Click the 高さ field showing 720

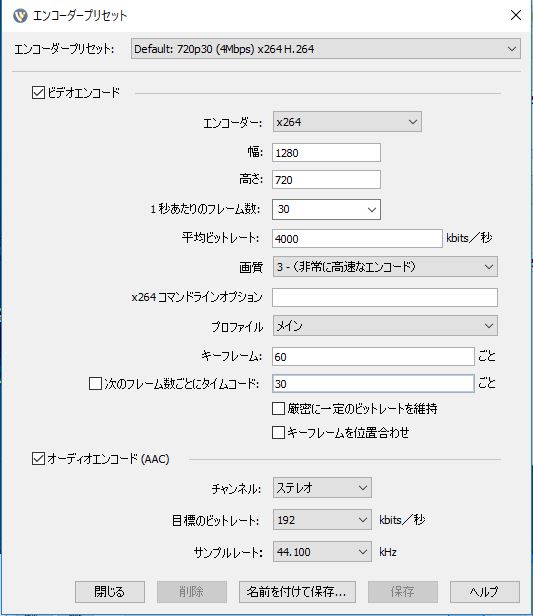pyautogui.click(x=326, y=180)
